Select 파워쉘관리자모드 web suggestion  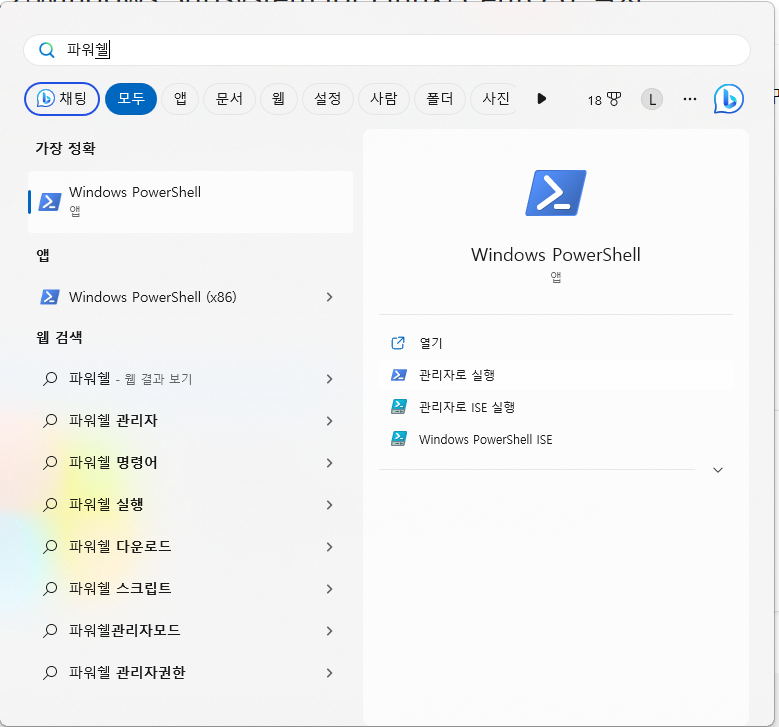191,631
